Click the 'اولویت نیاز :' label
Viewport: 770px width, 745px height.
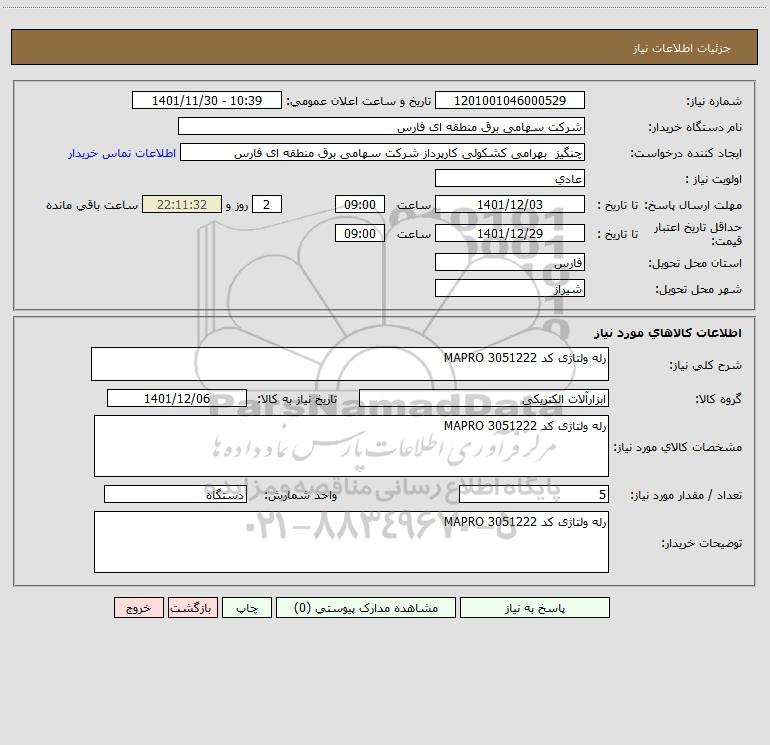point(714,180)
